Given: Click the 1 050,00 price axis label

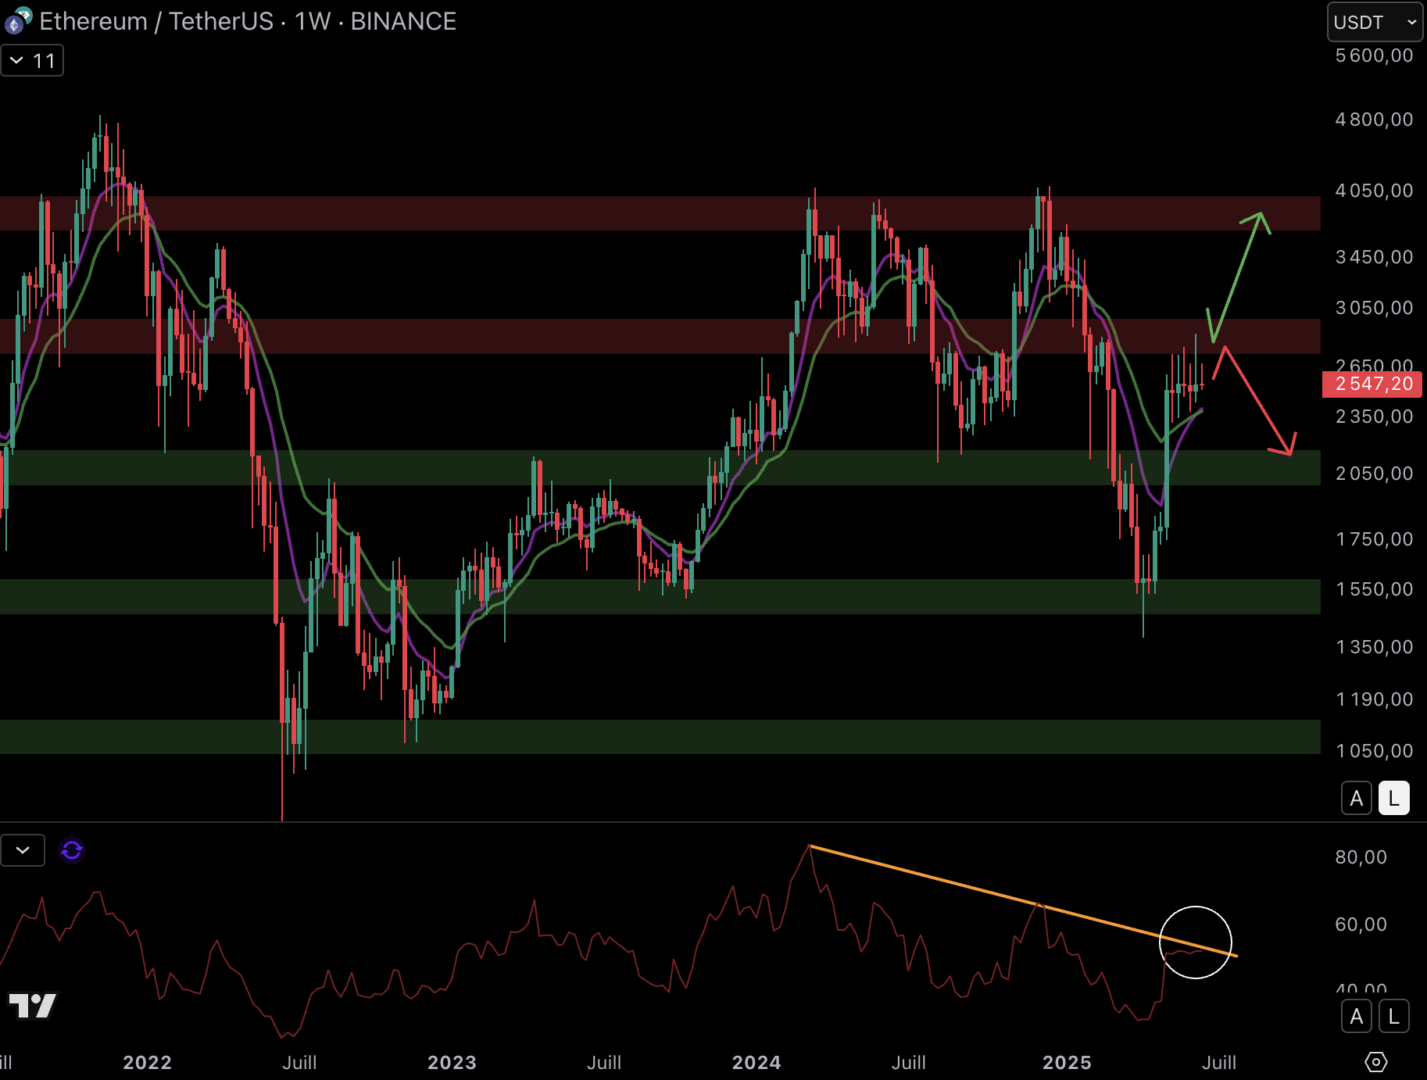Looking at the screenshot, I should click(x=1375, y=751).
